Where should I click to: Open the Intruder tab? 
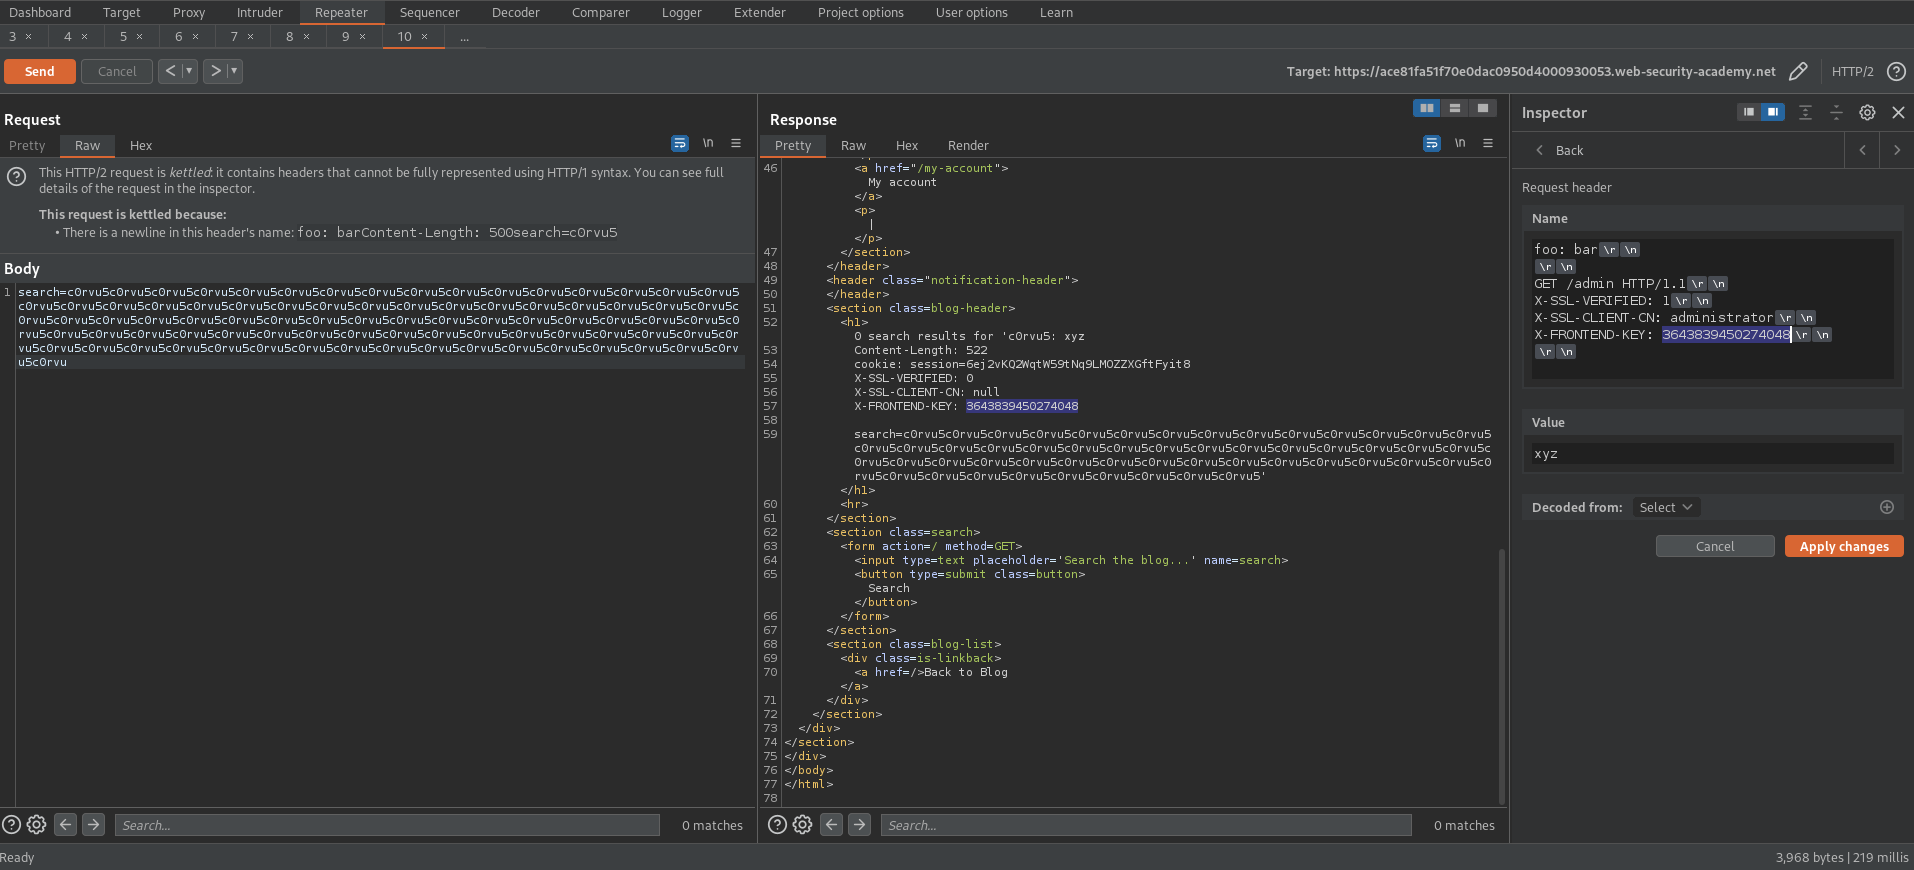(260, 12)
